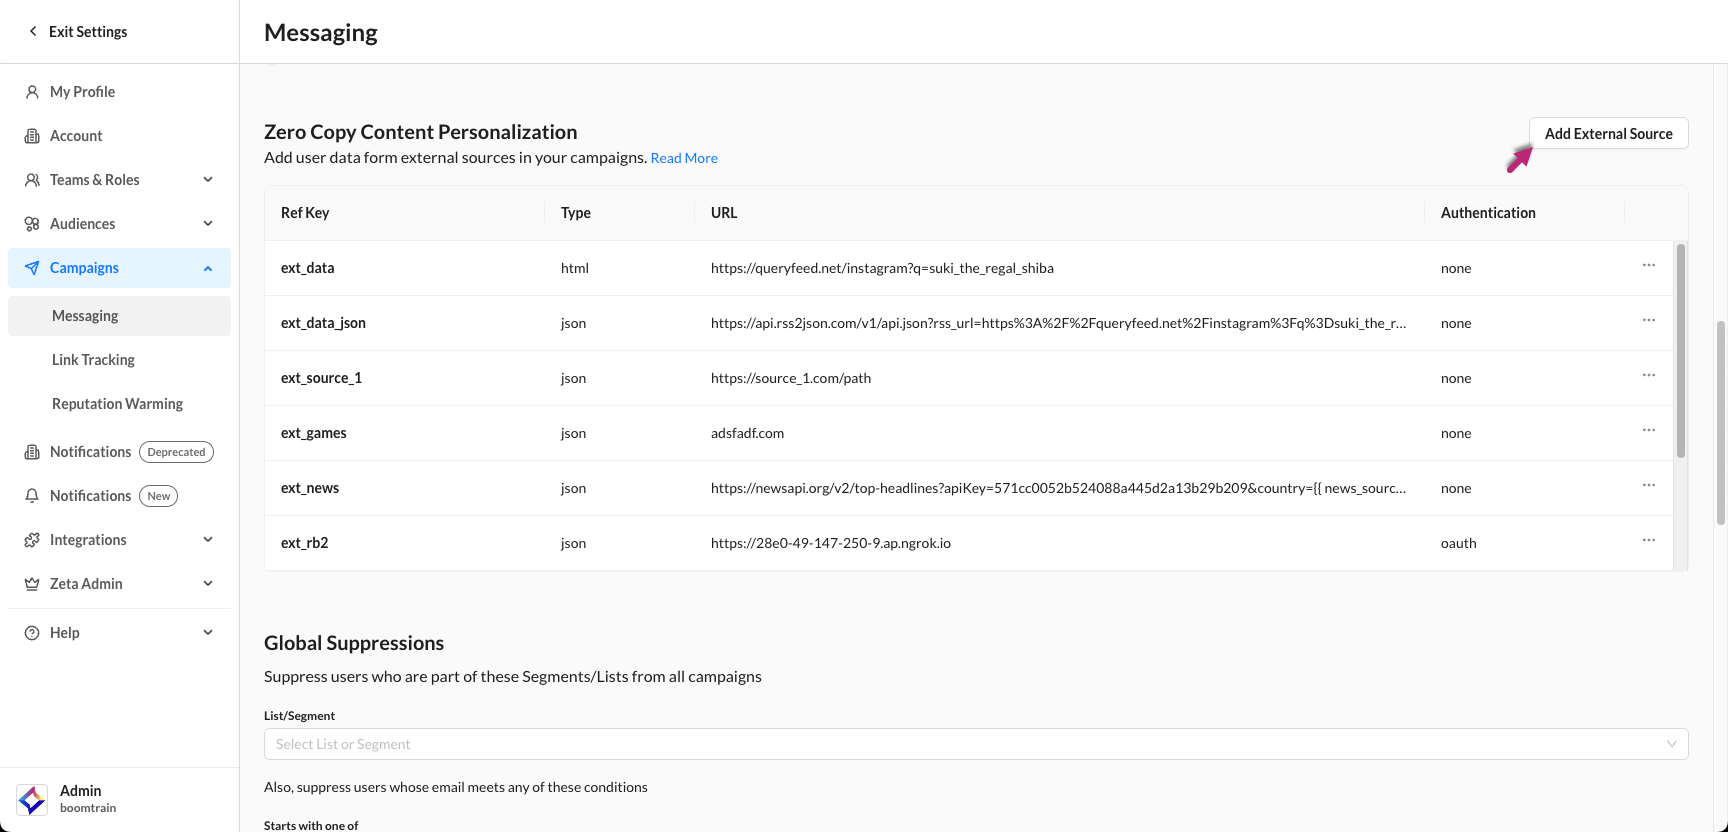Click the Audiences icon in sidebar
Viewport: 1728px width, 832px height.
coord(32,224)
